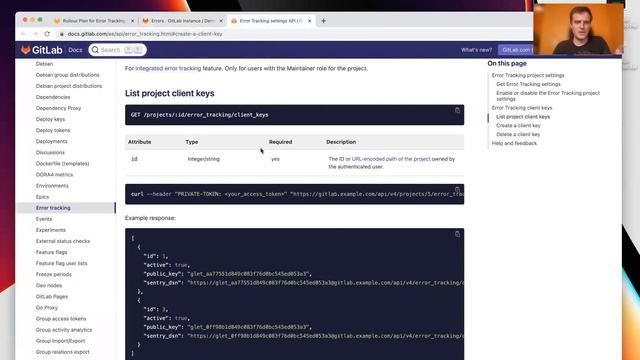The width and height of the screenshot is (640, 360).
Task: Jump to List project client keys section
Action: (x=523, y=117)
